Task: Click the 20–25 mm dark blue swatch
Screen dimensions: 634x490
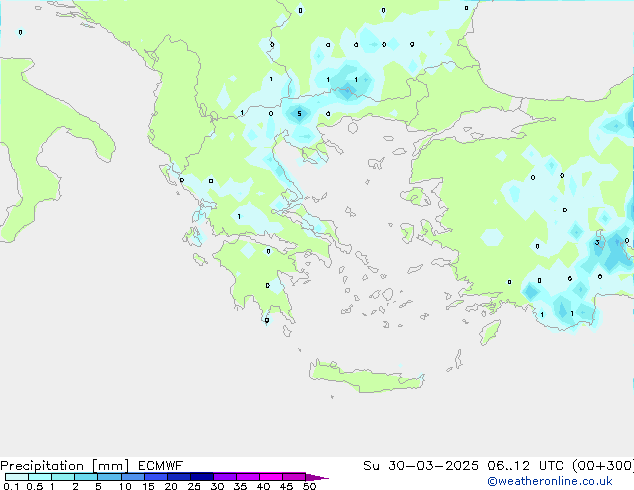Action: pos(179,477)
